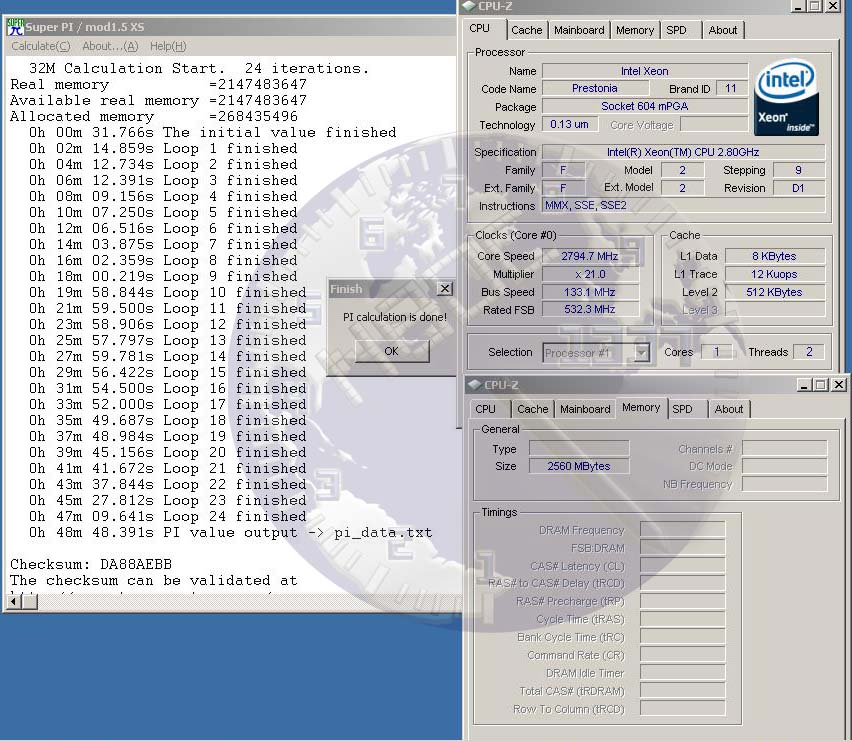Click OK in the Finish dialog

pos(392,351)
